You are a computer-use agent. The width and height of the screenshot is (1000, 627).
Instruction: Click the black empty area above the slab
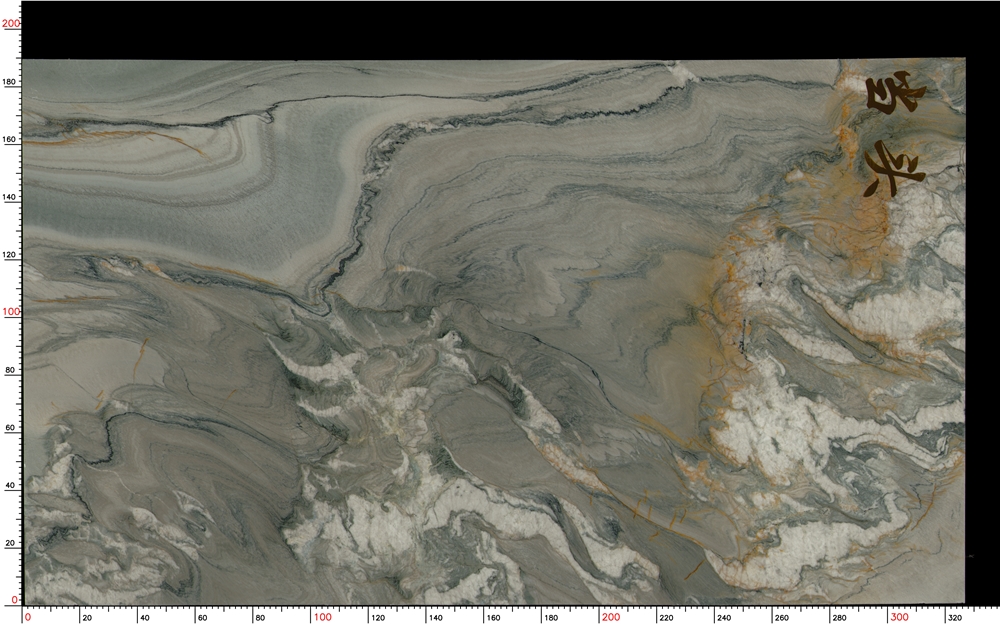[500, 30]
